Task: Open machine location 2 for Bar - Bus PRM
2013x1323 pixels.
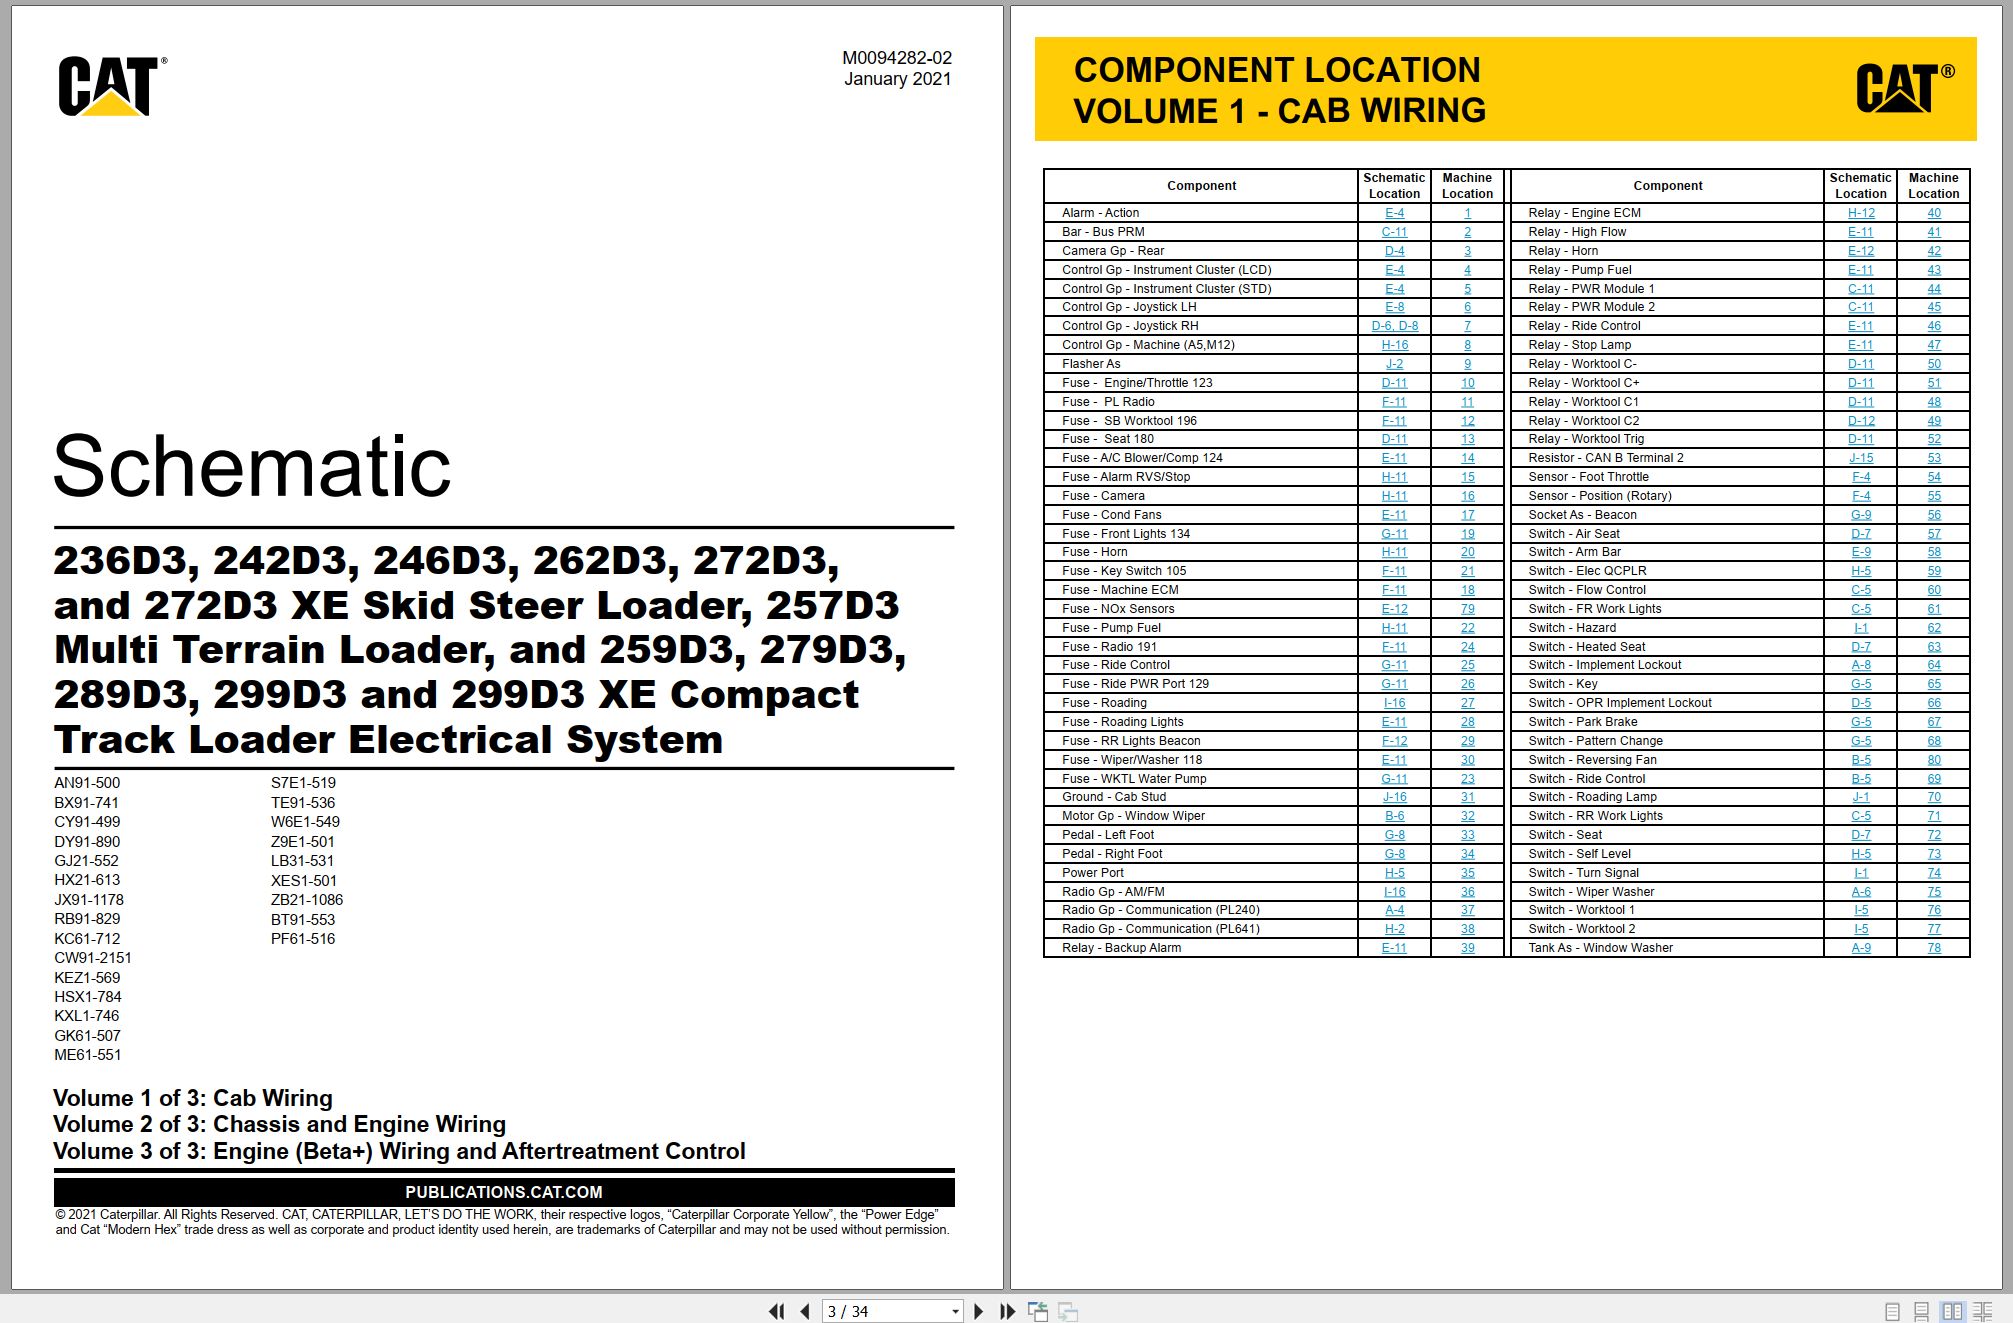Action: click(x=1467, y=232)
